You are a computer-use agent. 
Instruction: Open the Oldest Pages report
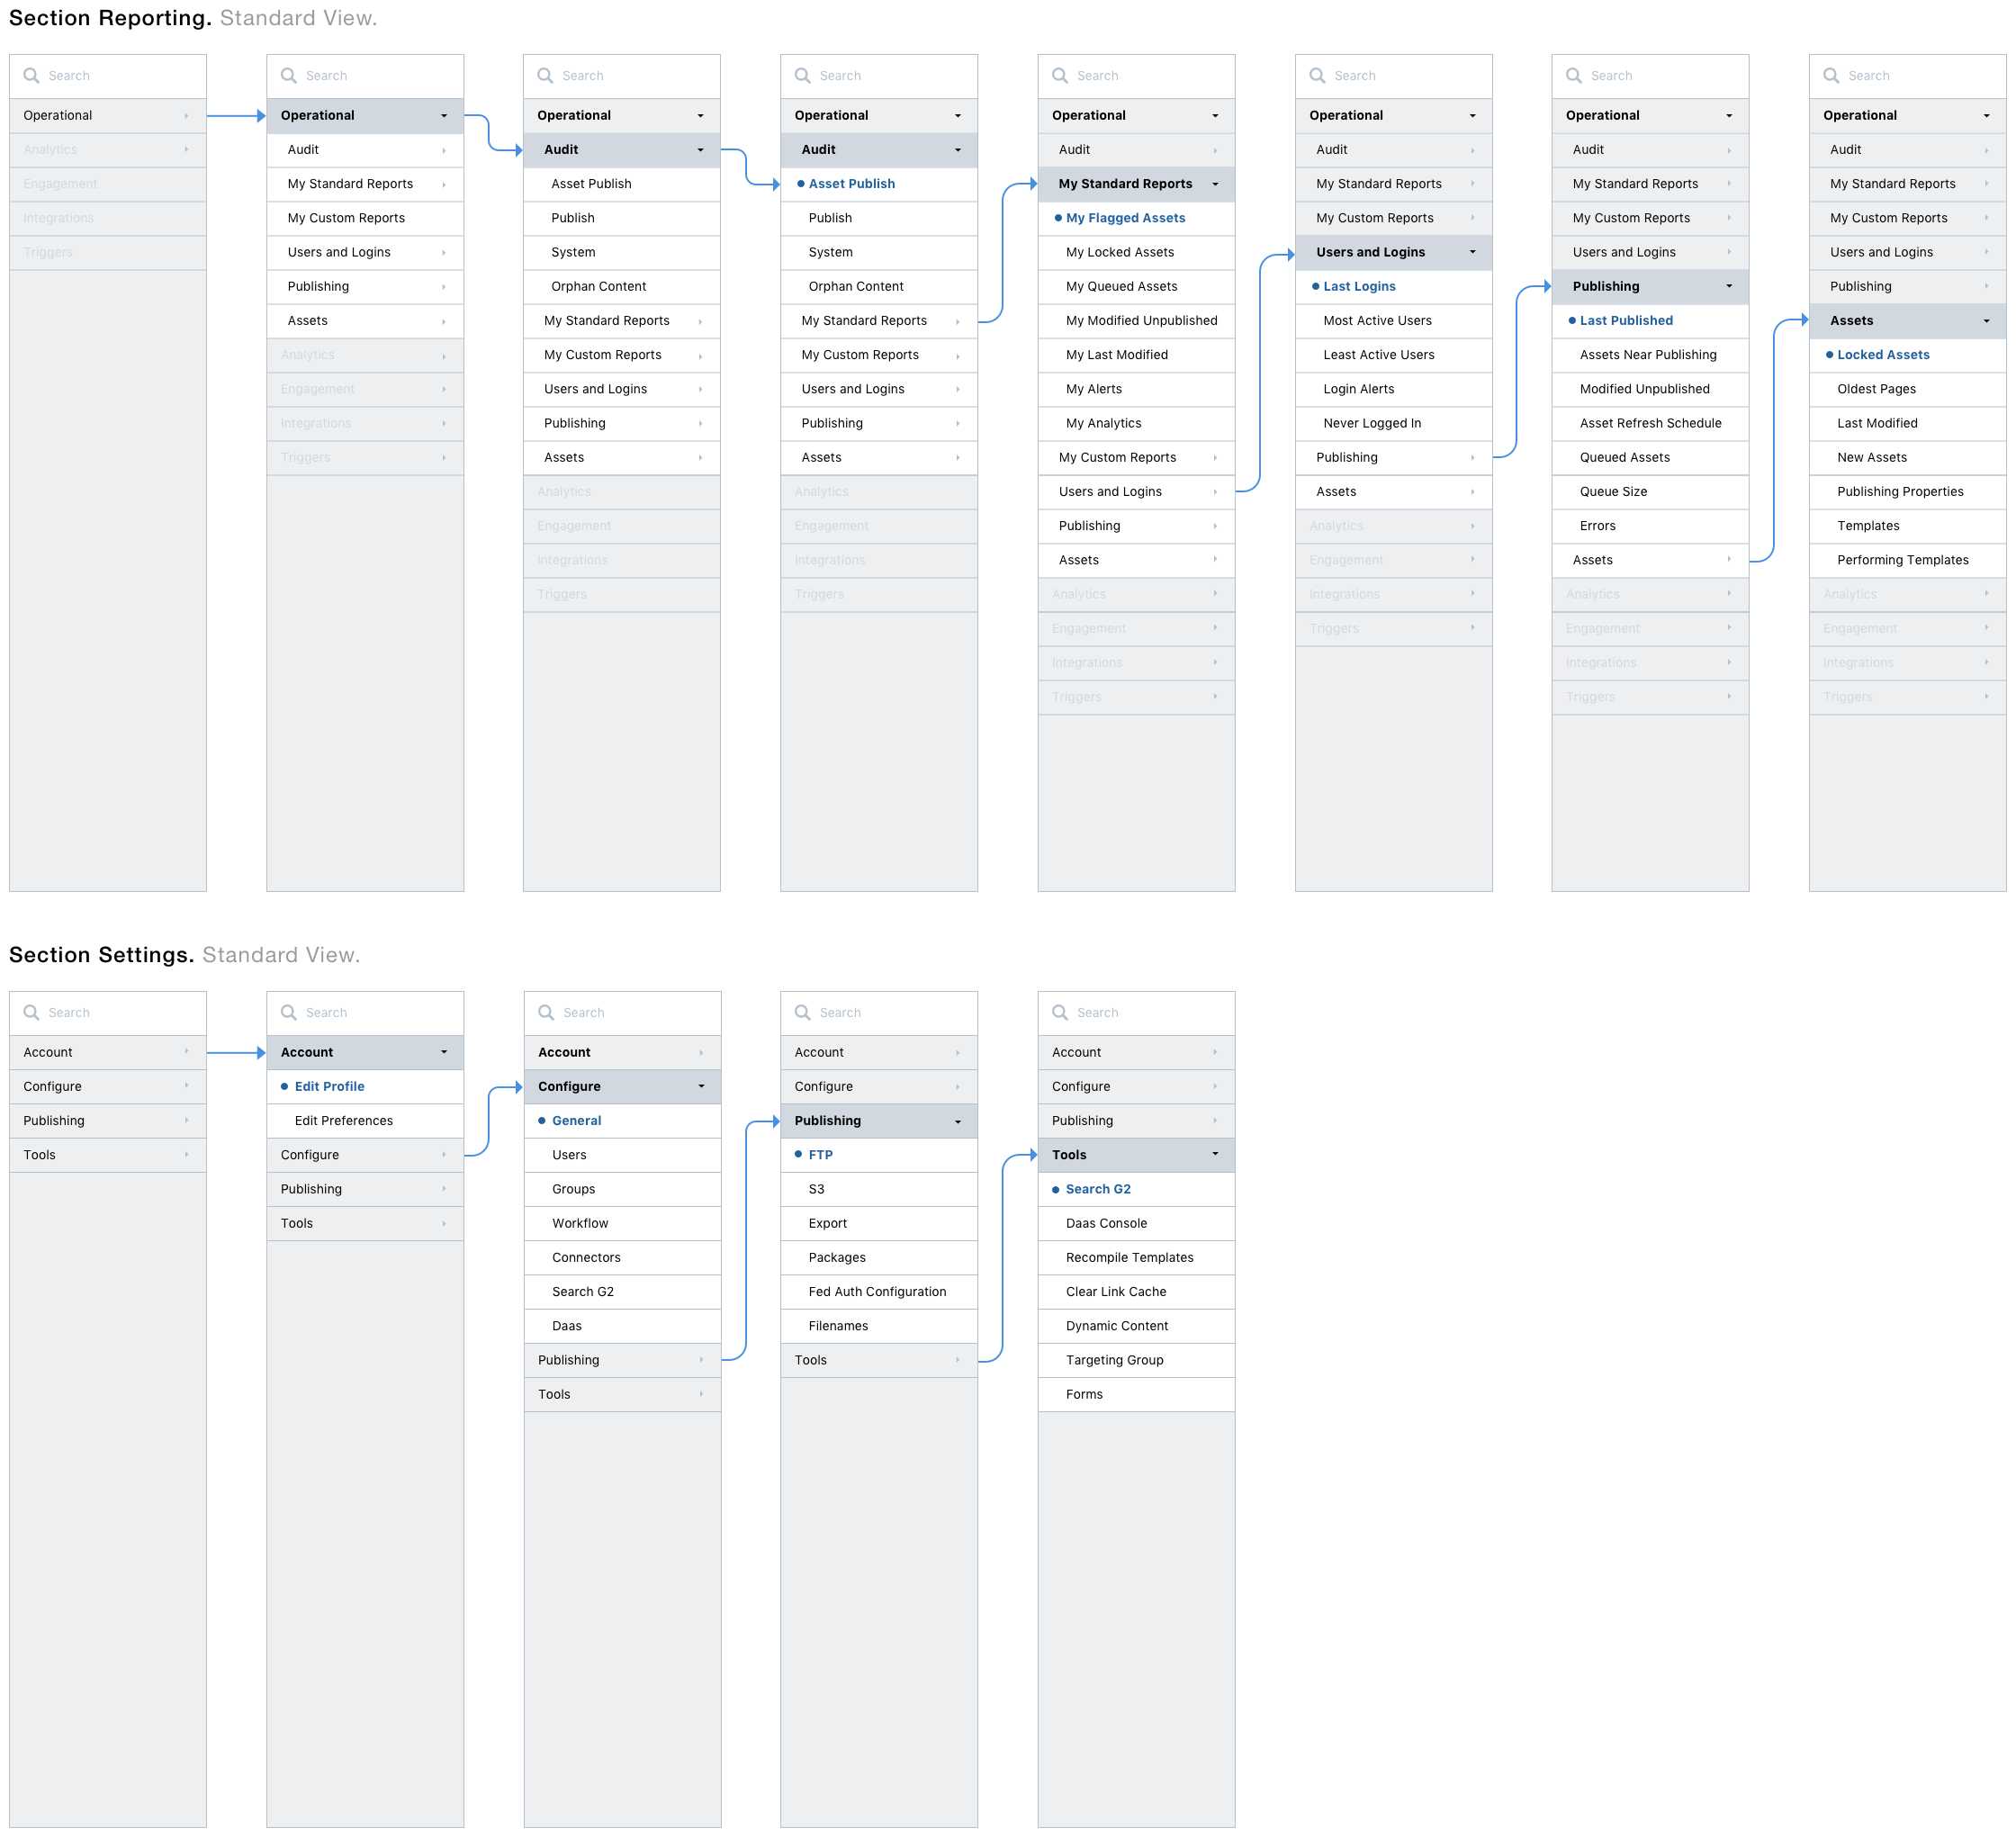pyautogui.click(x=1876, y=389)
